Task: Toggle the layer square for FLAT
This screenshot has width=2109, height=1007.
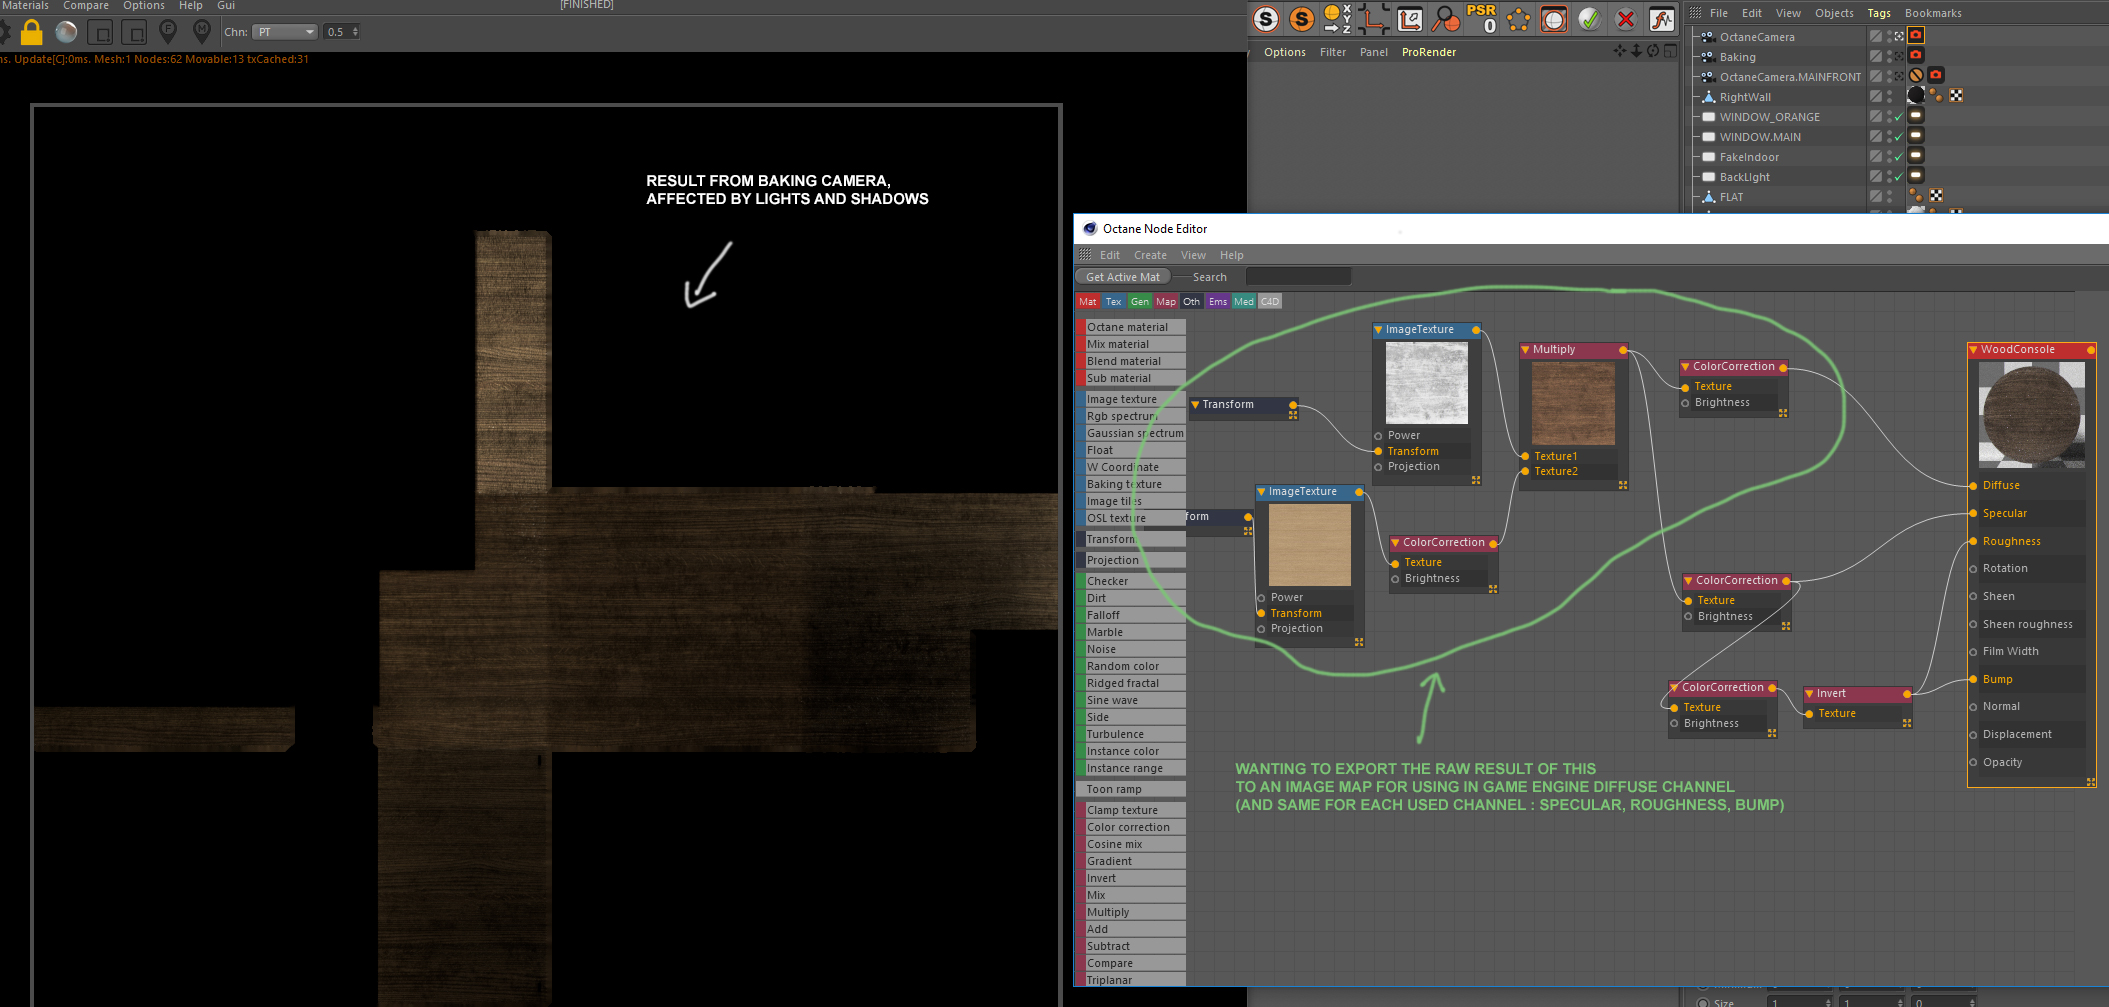Action: click(x=1876, y=197)
